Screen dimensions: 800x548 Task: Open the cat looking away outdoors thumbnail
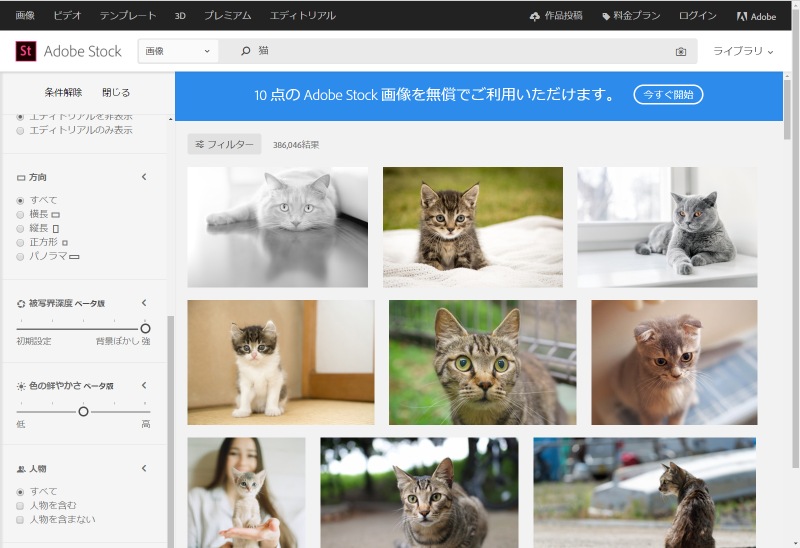645,493
